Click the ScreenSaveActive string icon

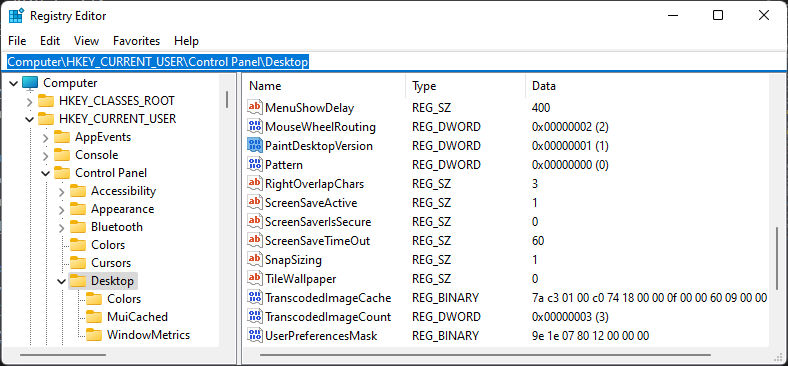255,203
